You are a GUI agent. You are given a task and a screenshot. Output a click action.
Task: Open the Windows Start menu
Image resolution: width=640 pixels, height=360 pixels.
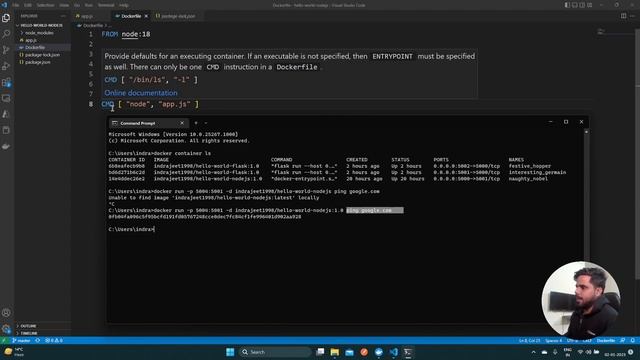pos(230,352)
